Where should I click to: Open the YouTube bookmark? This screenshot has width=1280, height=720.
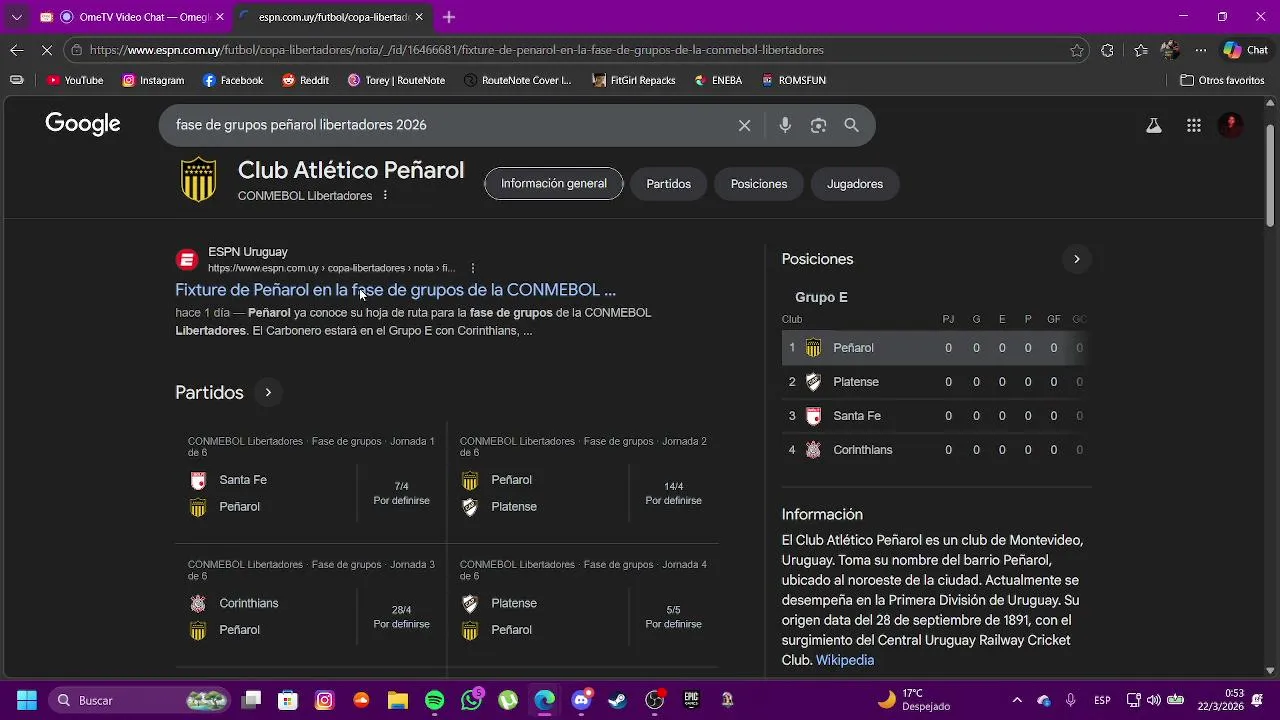(x=75, y=80)
